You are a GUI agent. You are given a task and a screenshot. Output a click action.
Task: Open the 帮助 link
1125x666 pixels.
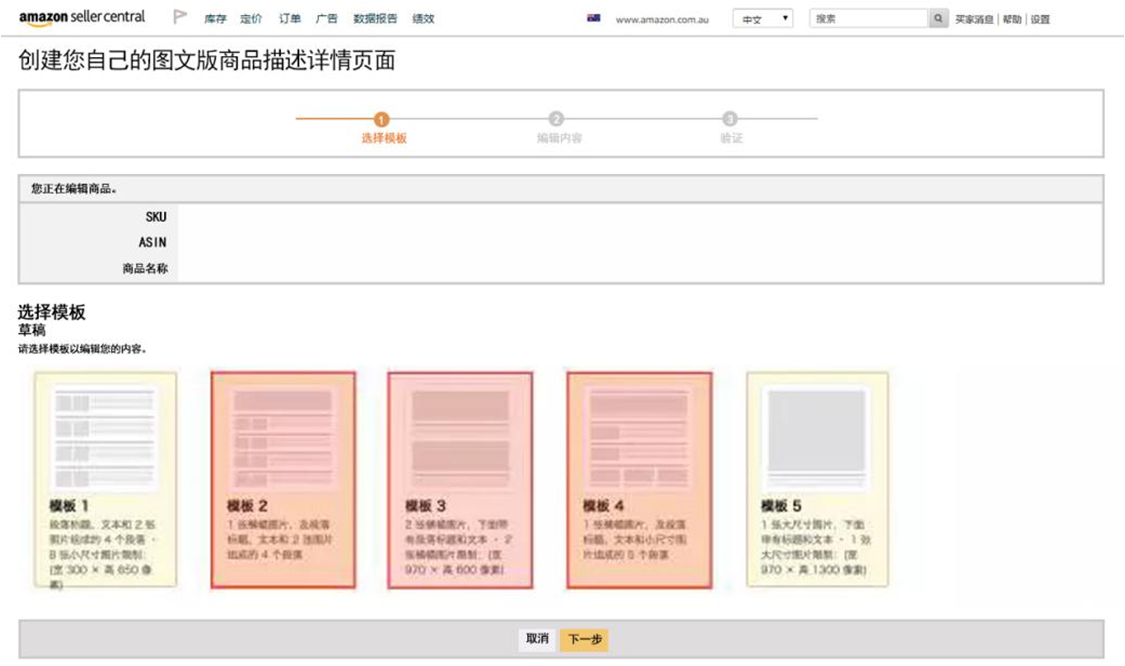pos(1012,19)
